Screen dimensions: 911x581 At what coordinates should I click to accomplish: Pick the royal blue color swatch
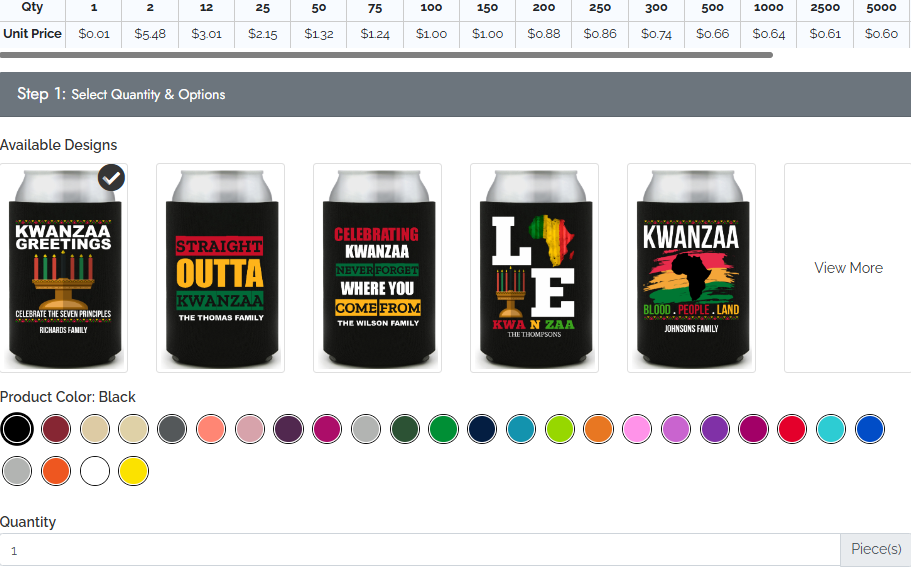(x=869, y=429)
